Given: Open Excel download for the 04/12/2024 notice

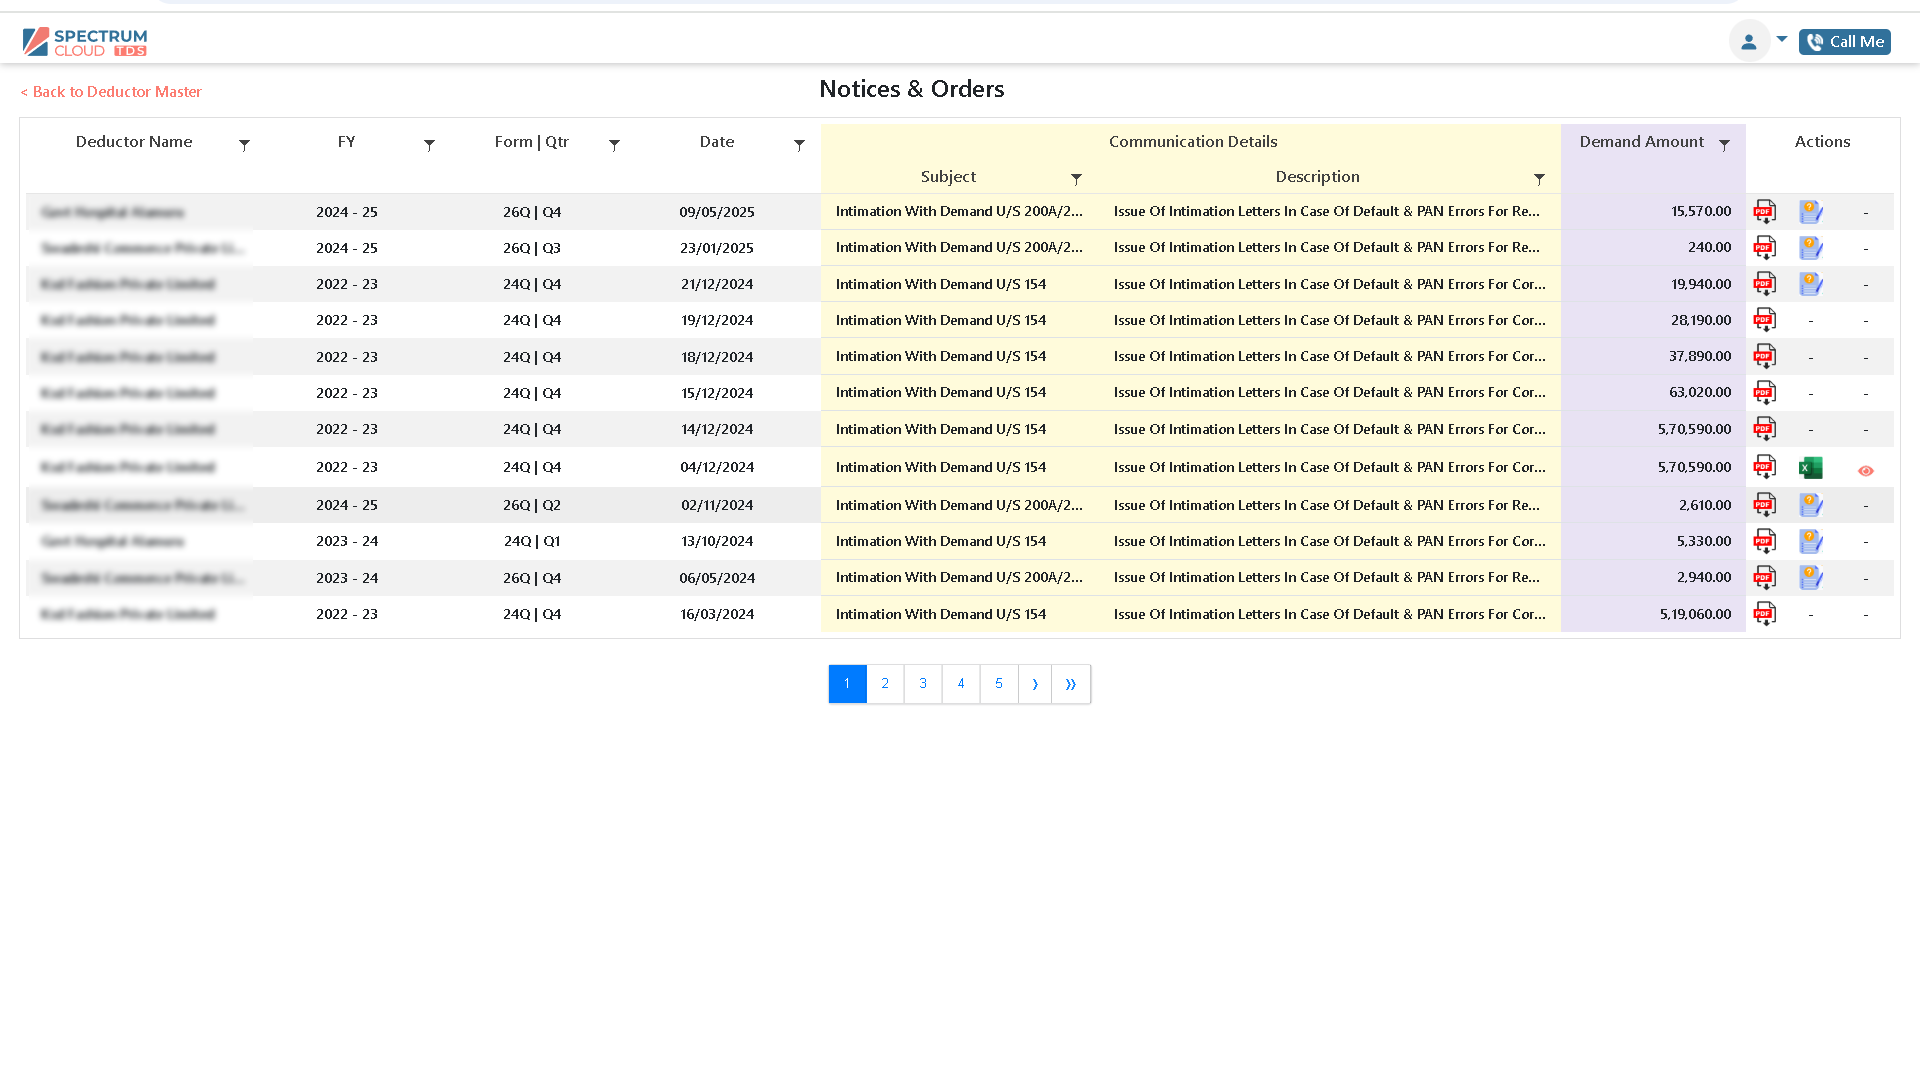Looking at the screenshot, I should point(1811,467).
